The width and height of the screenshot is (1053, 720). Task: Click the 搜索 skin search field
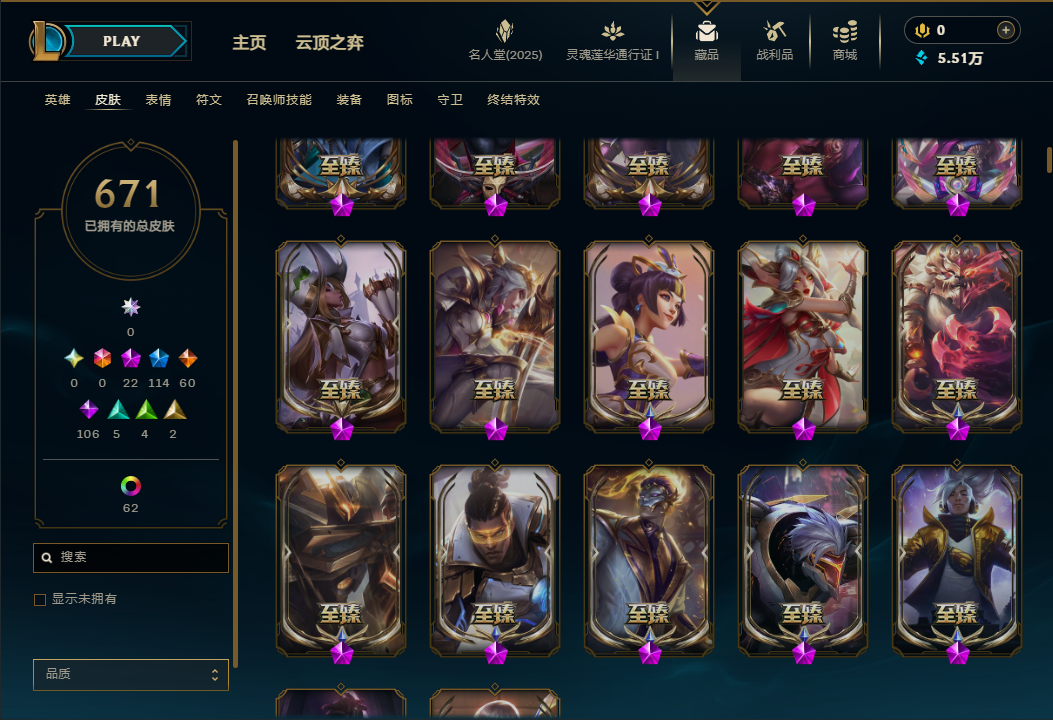[x=131, y=557]
